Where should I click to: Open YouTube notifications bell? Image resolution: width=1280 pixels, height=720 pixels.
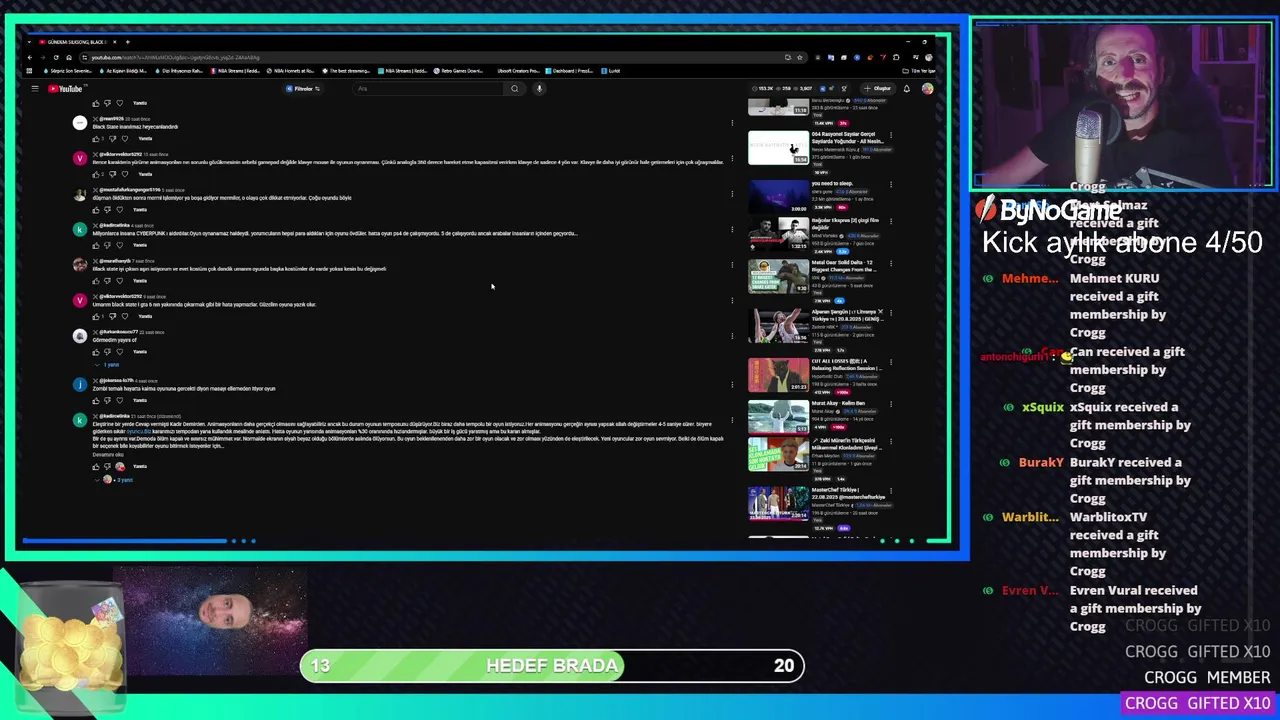[907, 89]
